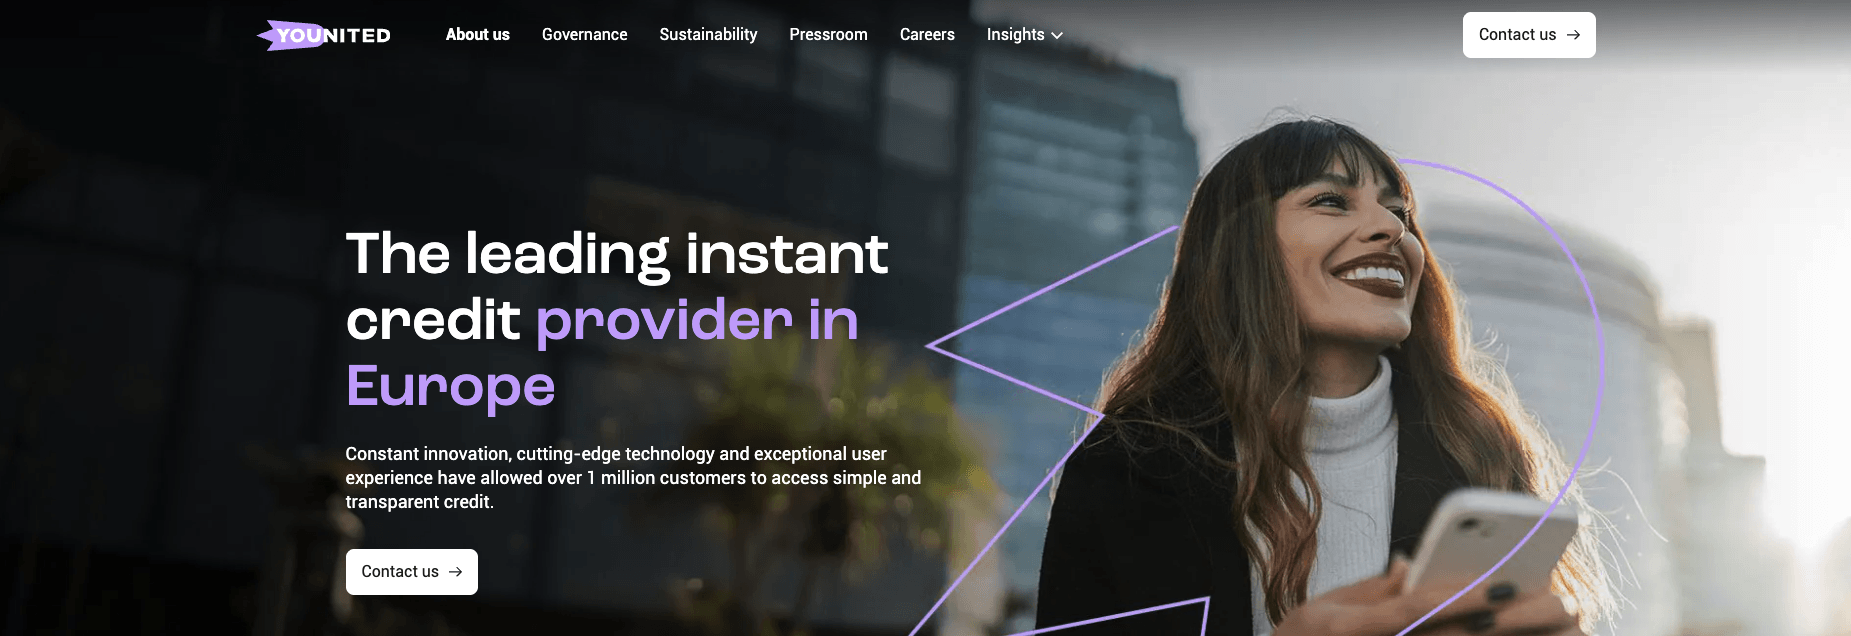Click the Contact us button below the paragraph
This screenshot has width=1851, height=636.
[x=411, y=572]
